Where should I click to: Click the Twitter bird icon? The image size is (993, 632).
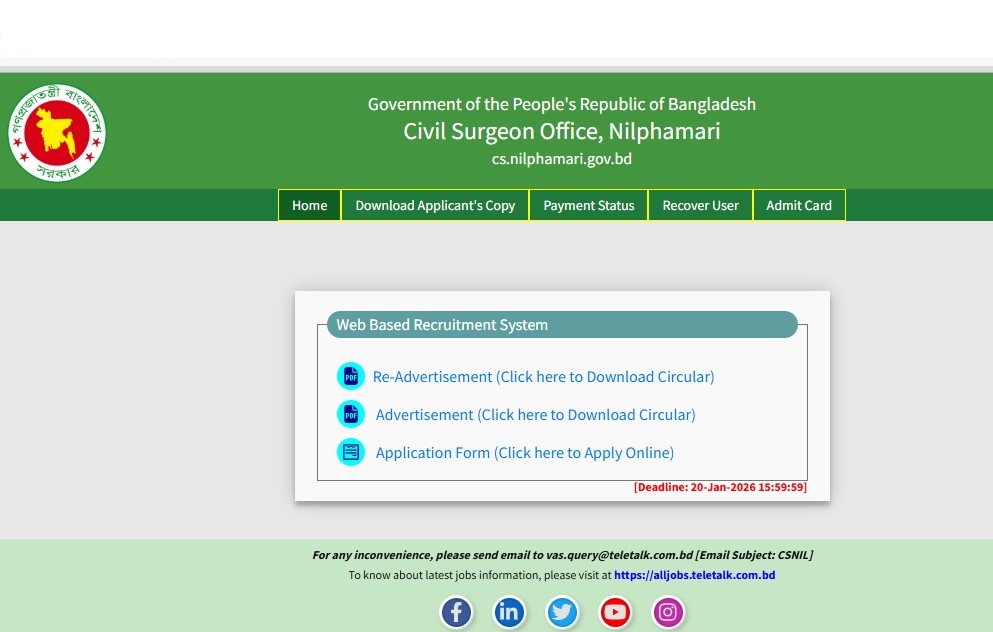[x=562, y=611]
